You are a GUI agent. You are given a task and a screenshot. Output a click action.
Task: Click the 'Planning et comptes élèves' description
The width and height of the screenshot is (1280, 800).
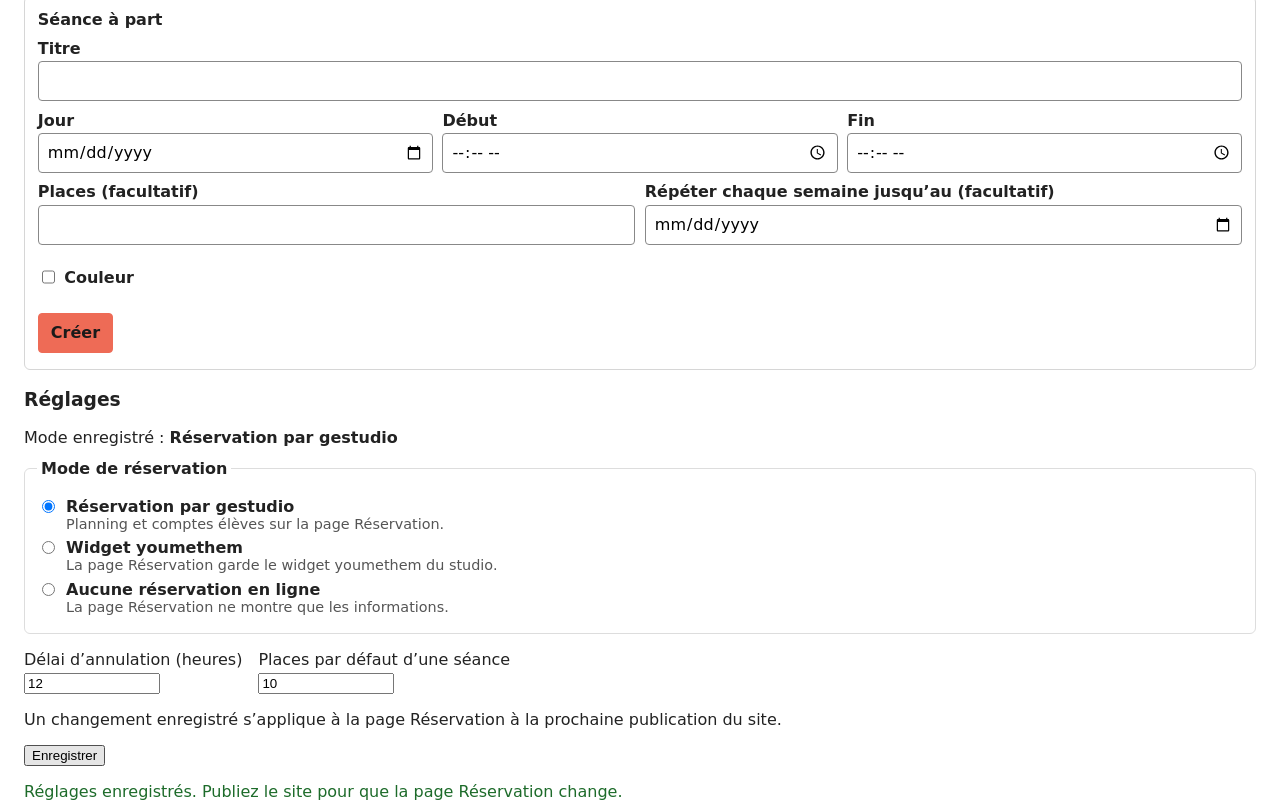(x=255, y=524)
